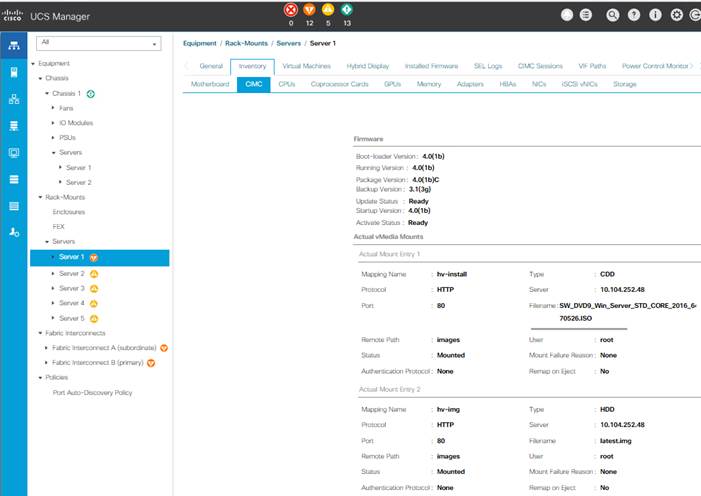Open the info icon in the header
701x496 pixels.
(x=655, y=15)
